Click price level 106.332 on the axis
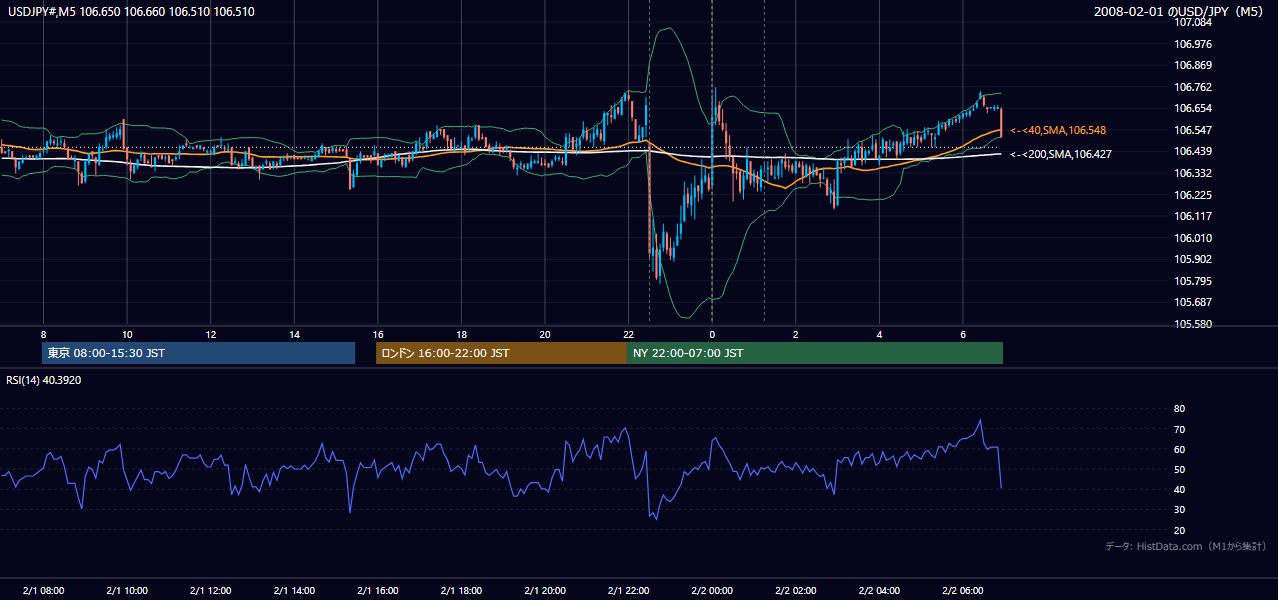1278x600 pixels. tap(1193, 173)
